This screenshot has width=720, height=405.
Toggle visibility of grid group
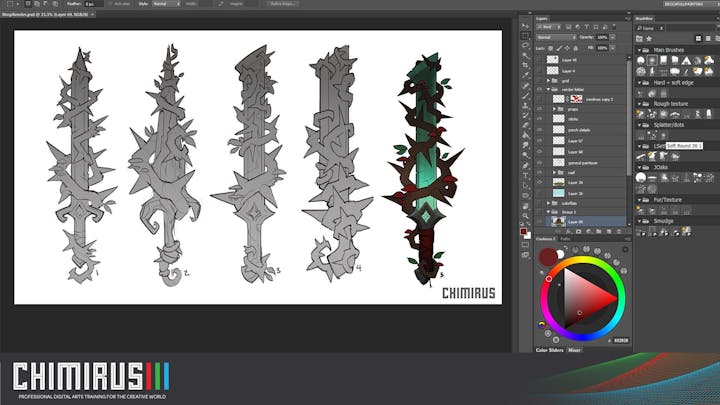coord(539,81)
